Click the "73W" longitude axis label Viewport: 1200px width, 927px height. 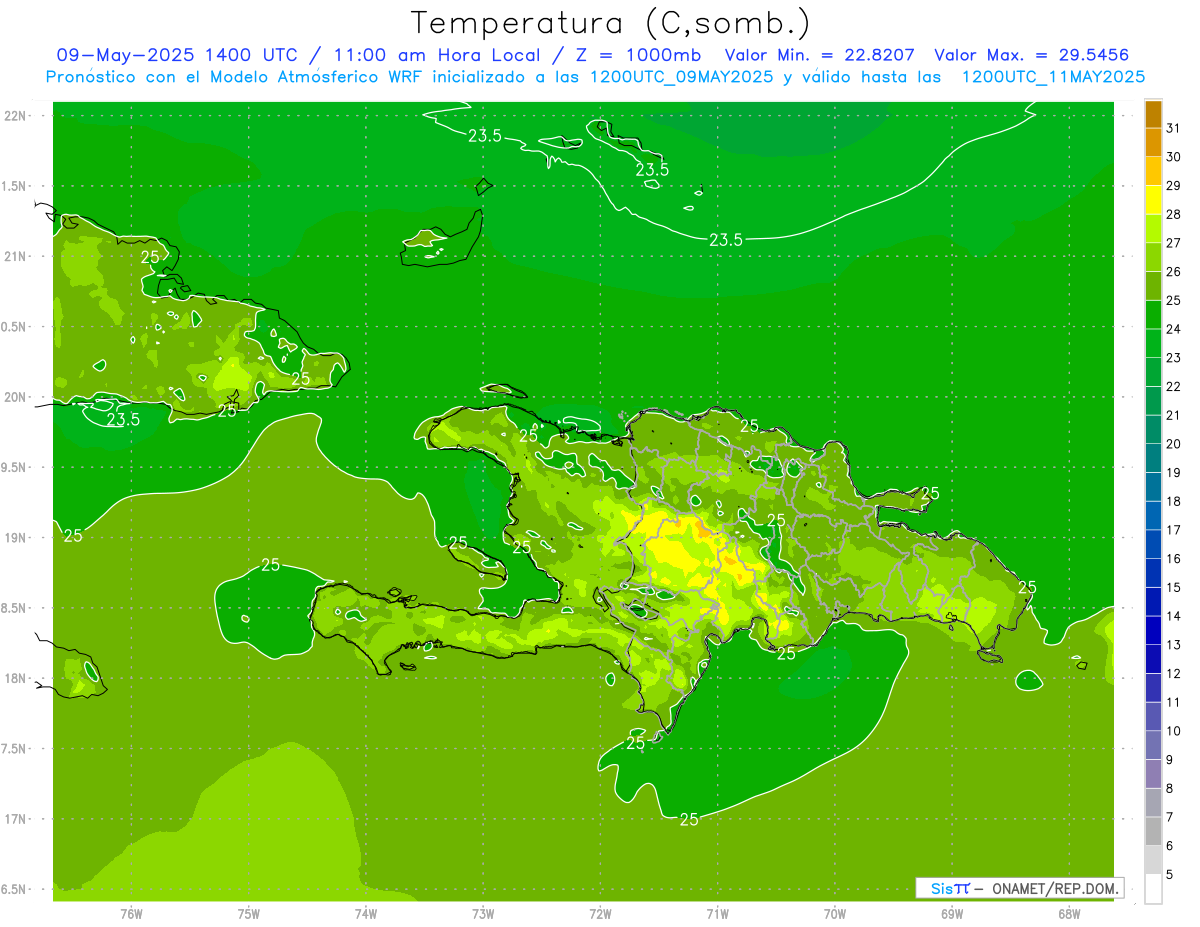click(483, 913)
